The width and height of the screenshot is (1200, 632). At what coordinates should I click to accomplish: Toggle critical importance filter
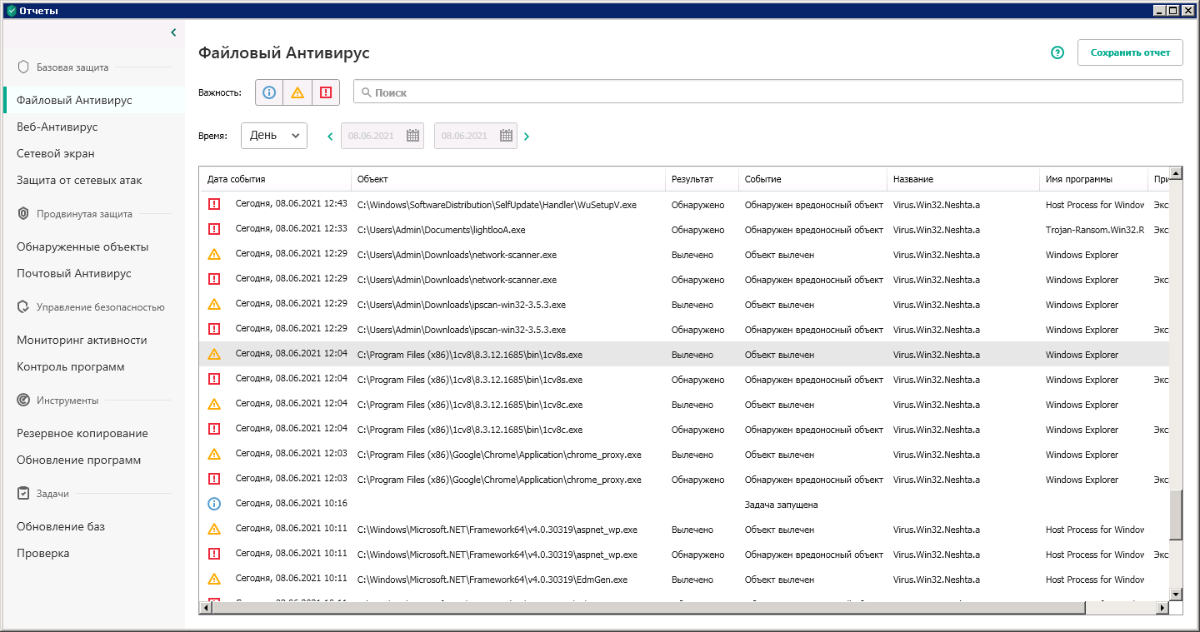(325, 92)
